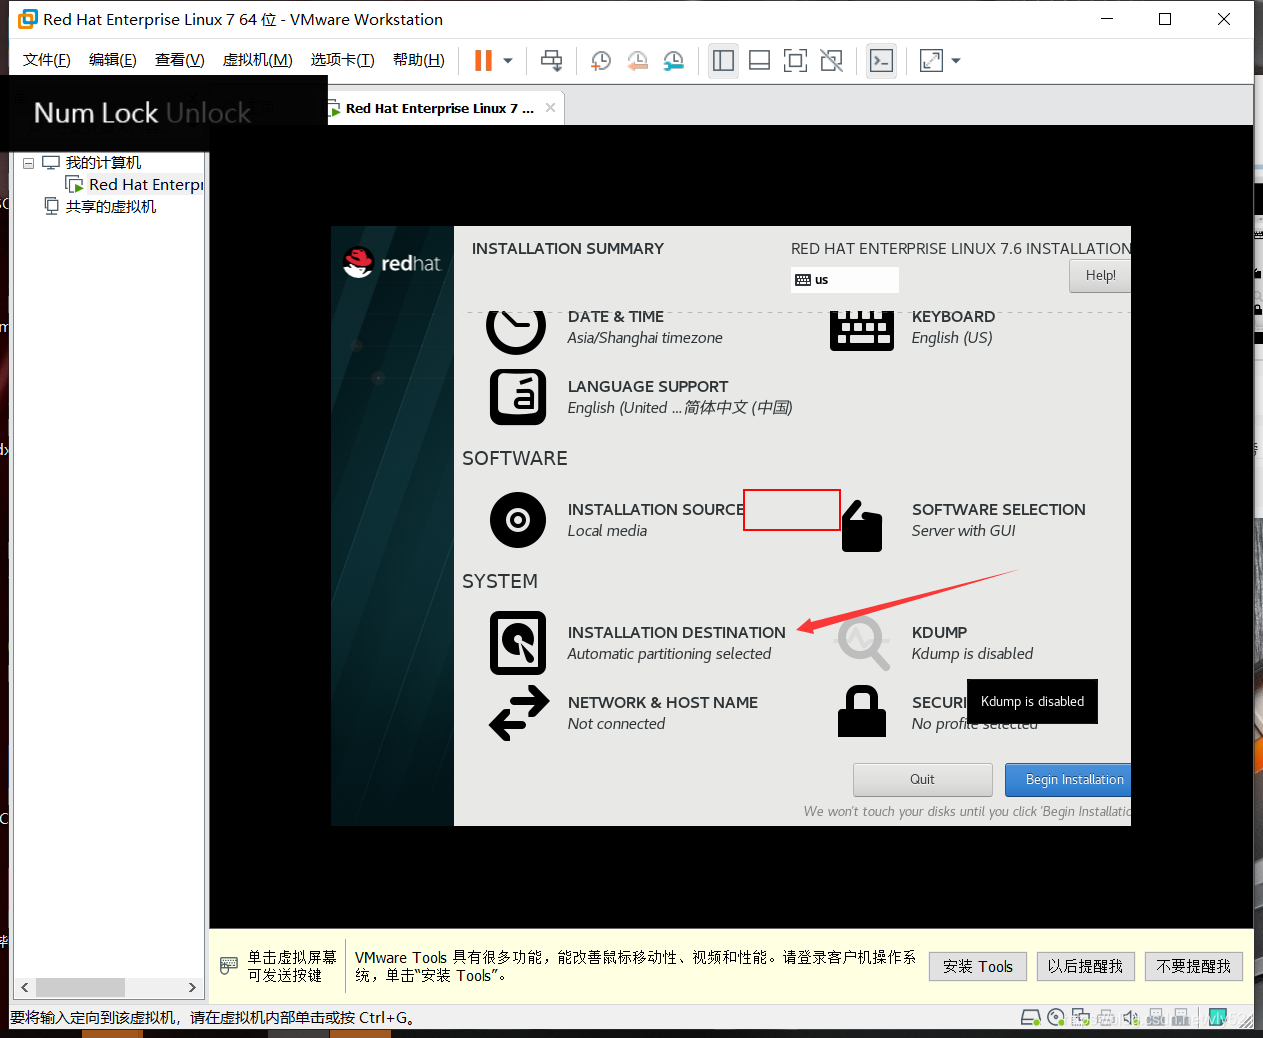Open Installation Source disc icon

[518, 520]
